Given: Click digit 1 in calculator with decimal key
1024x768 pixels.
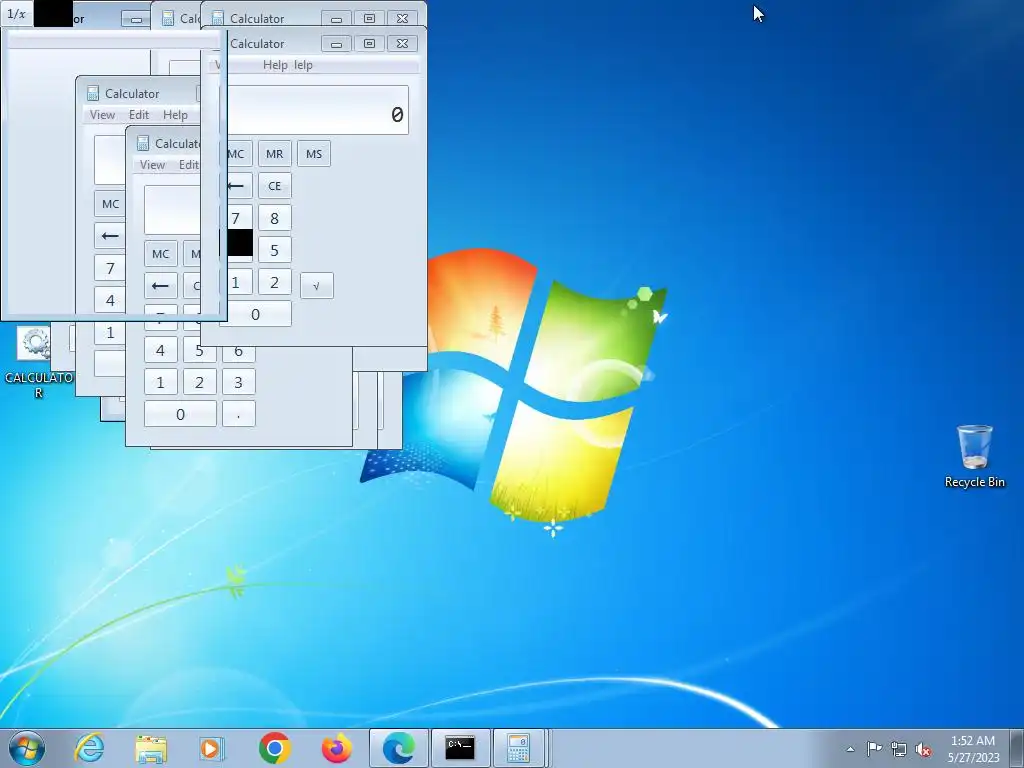Looking at the screenshot, I should 161,382.
